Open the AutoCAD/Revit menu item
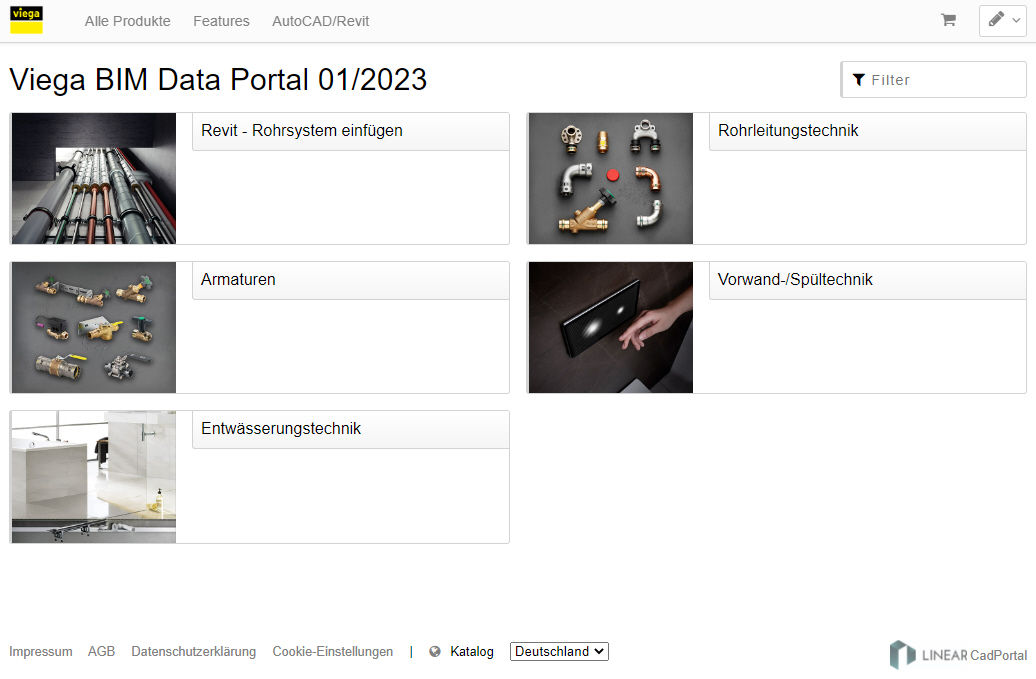1036x679 pixels. pyautogui.click(x=320, y=21)
